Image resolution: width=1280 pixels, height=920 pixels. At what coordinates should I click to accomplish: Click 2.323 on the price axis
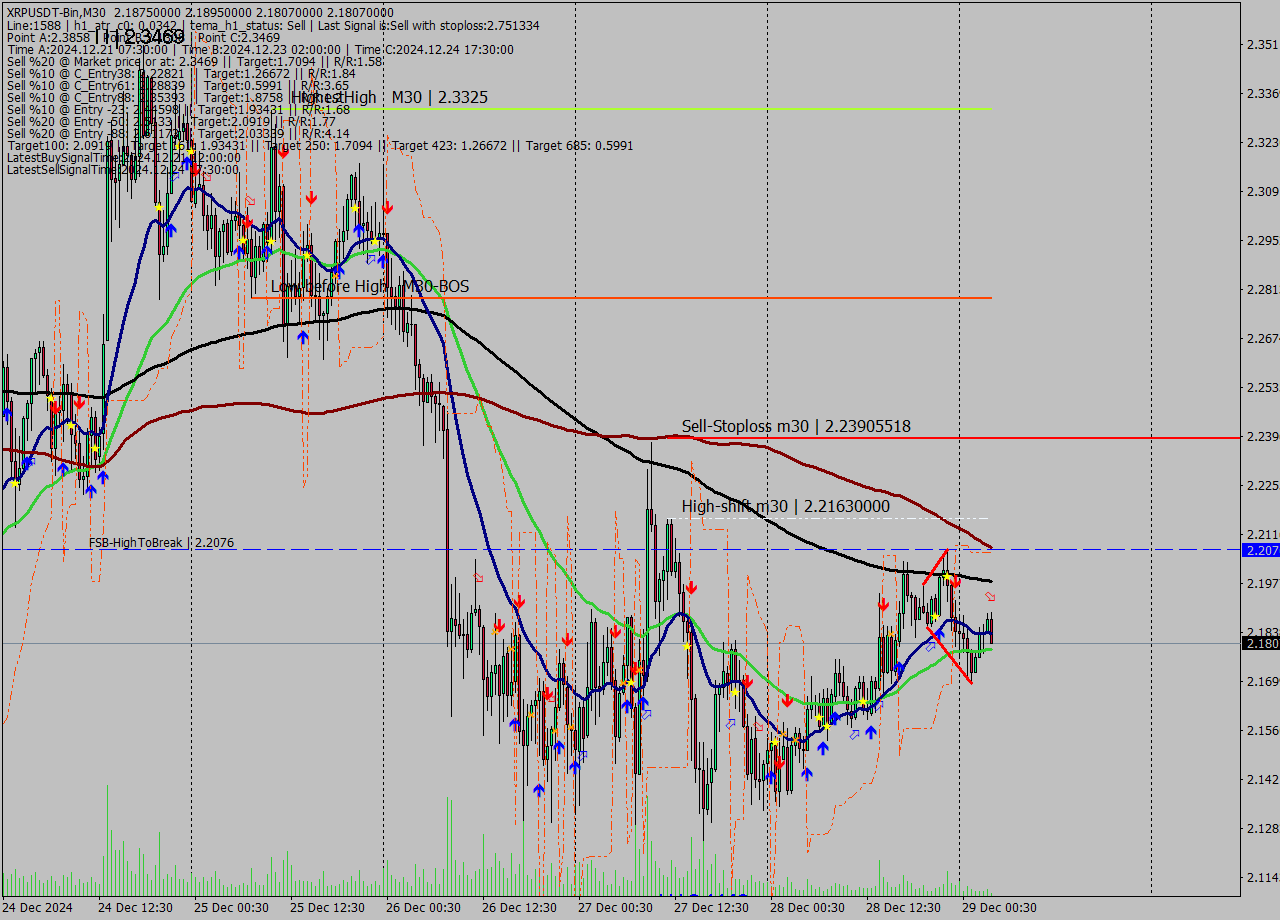click(1263, 142)
